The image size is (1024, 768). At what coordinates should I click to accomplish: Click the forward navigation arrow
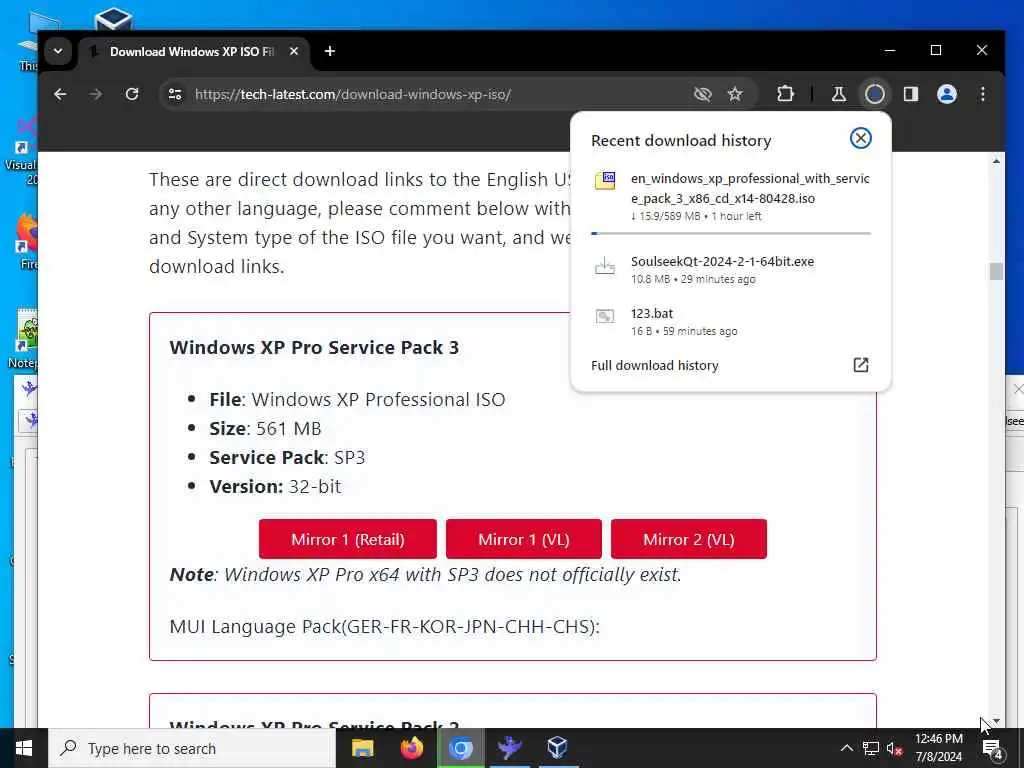click(x=96, y=94)
